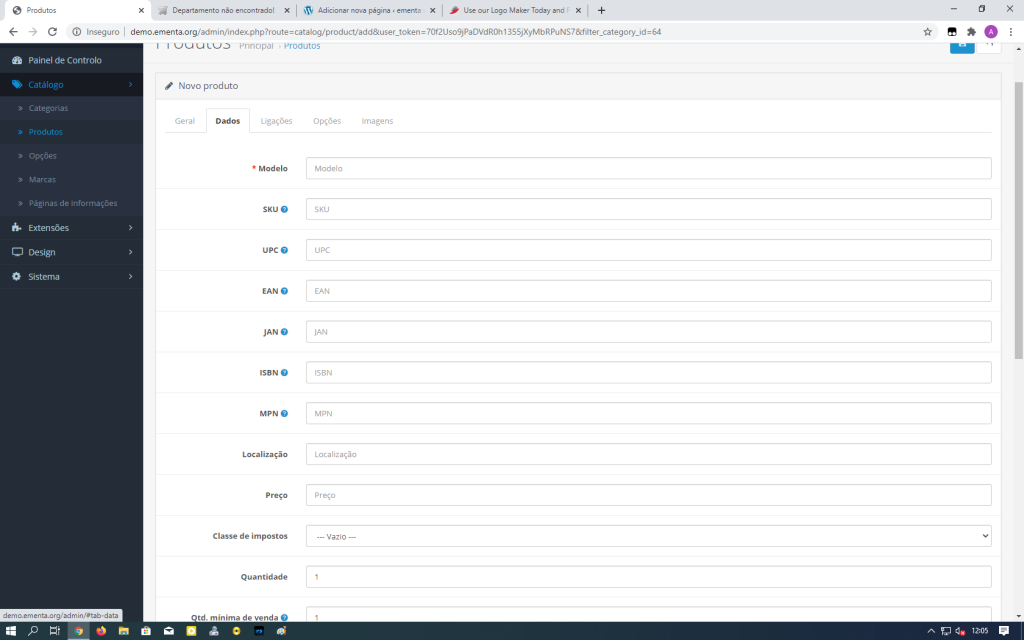Open the Chrome profile avatar
The width and height of the screenshot is (1024, 640).
click(990, 31)
